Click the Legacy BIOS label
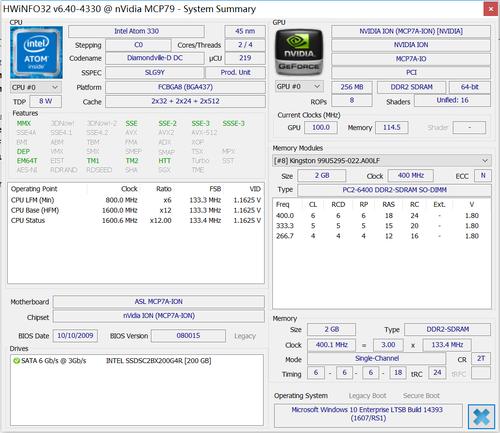This screenshot has height=433, width=500. [x=245, y=336]
